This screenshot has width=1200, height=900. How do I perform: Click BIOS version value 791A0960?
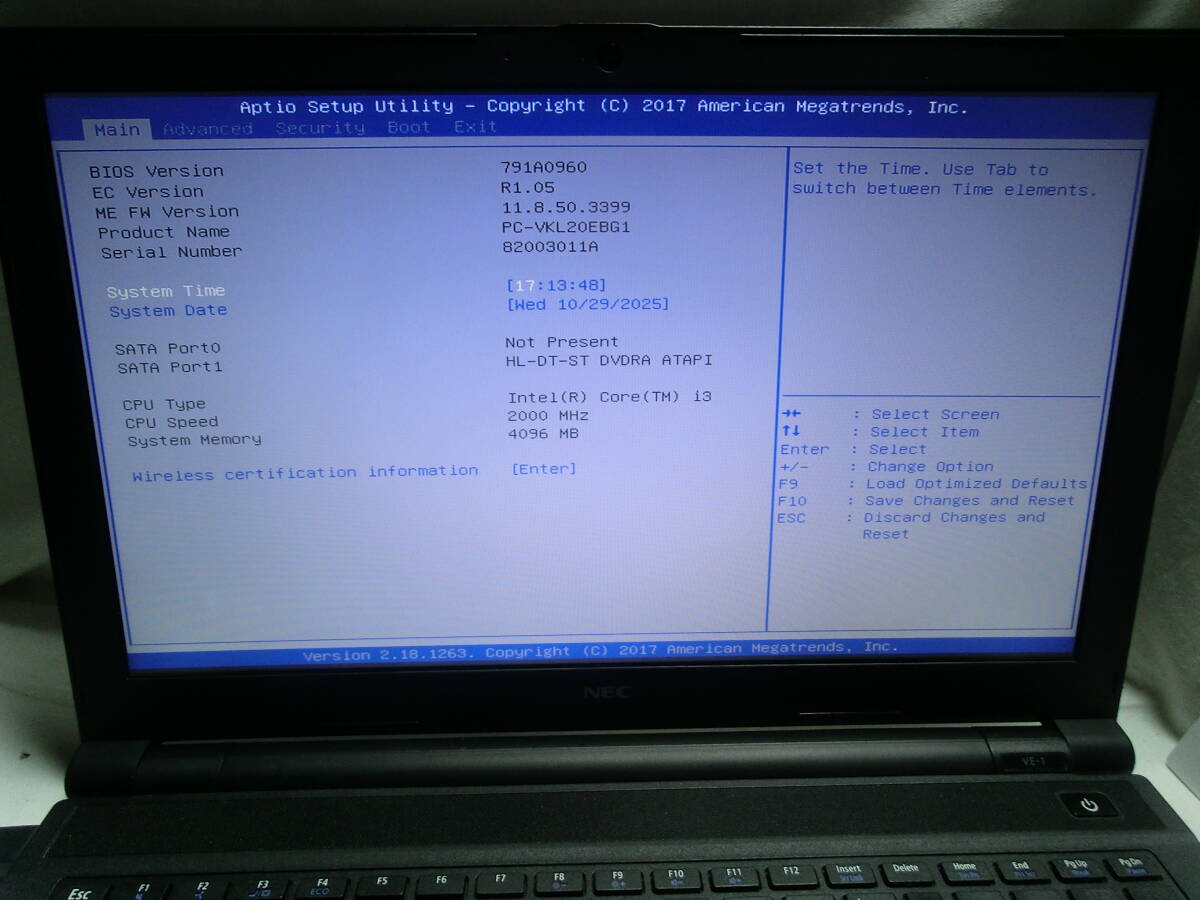544,167
